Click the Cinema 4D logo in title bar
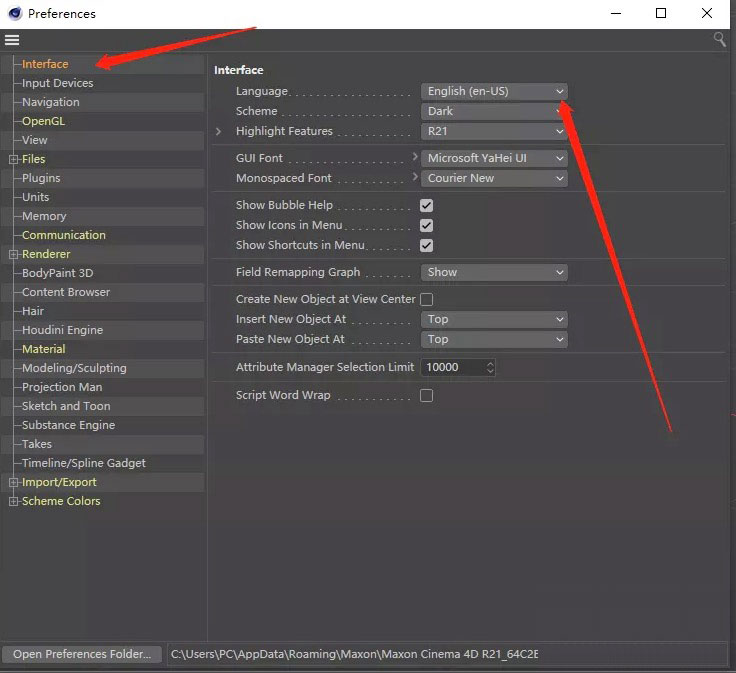The image size is (736, 673). (x=14, y=13)
